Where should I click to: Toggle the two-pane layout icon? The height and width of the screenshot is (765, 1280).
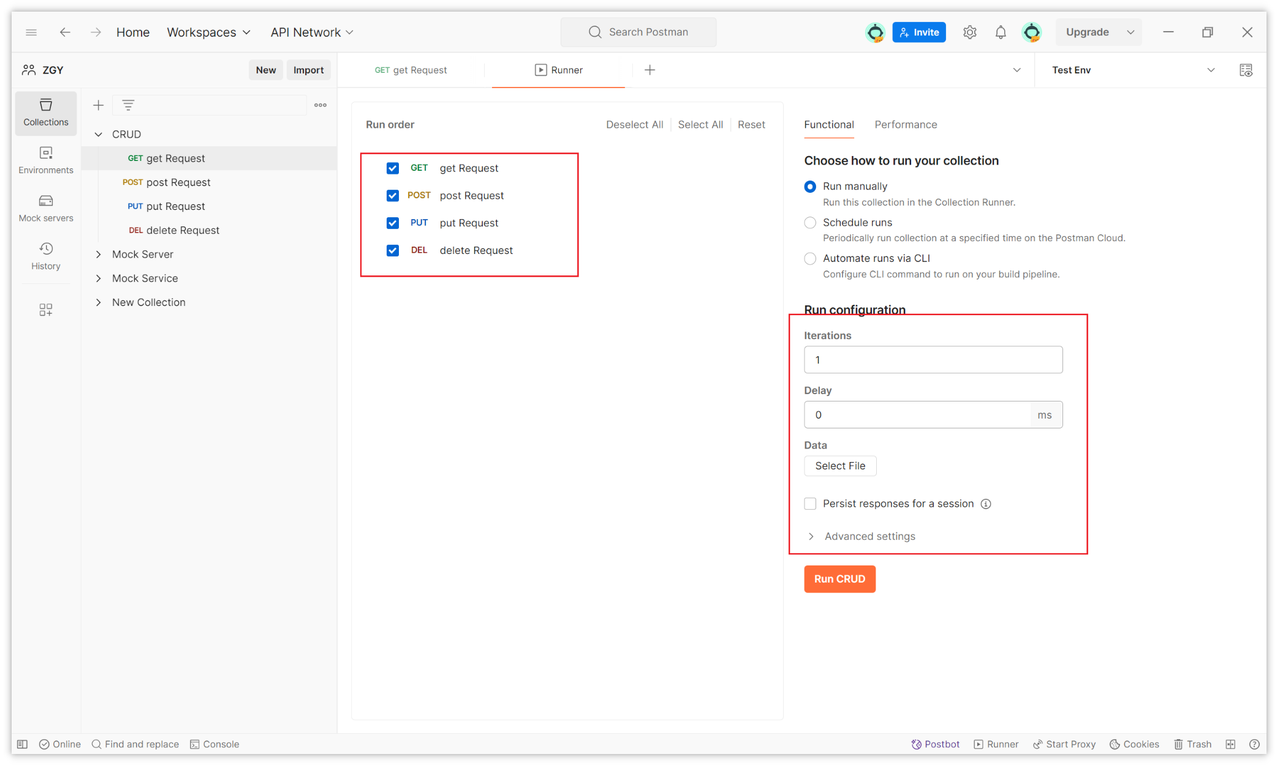point(1231,744)
